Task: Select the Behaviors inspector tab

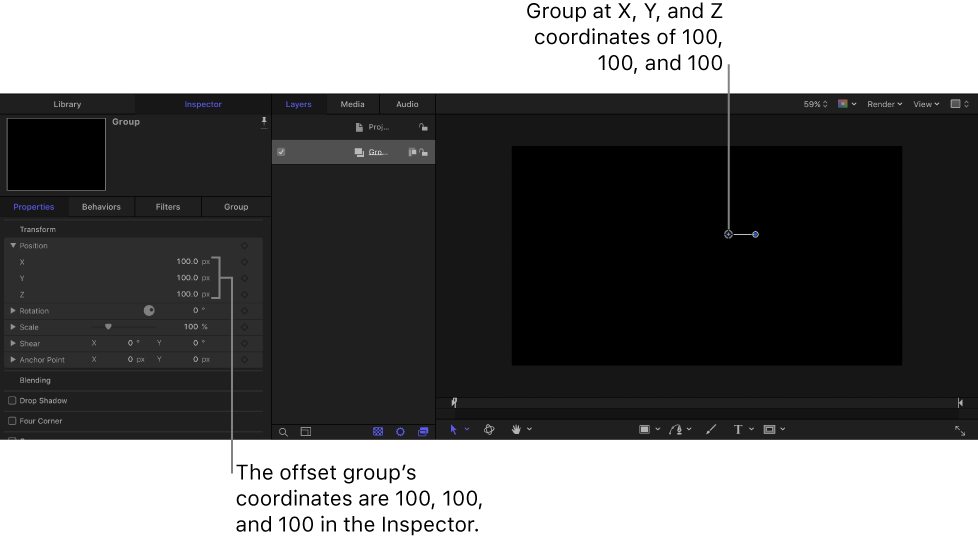Action: point(101,206)
